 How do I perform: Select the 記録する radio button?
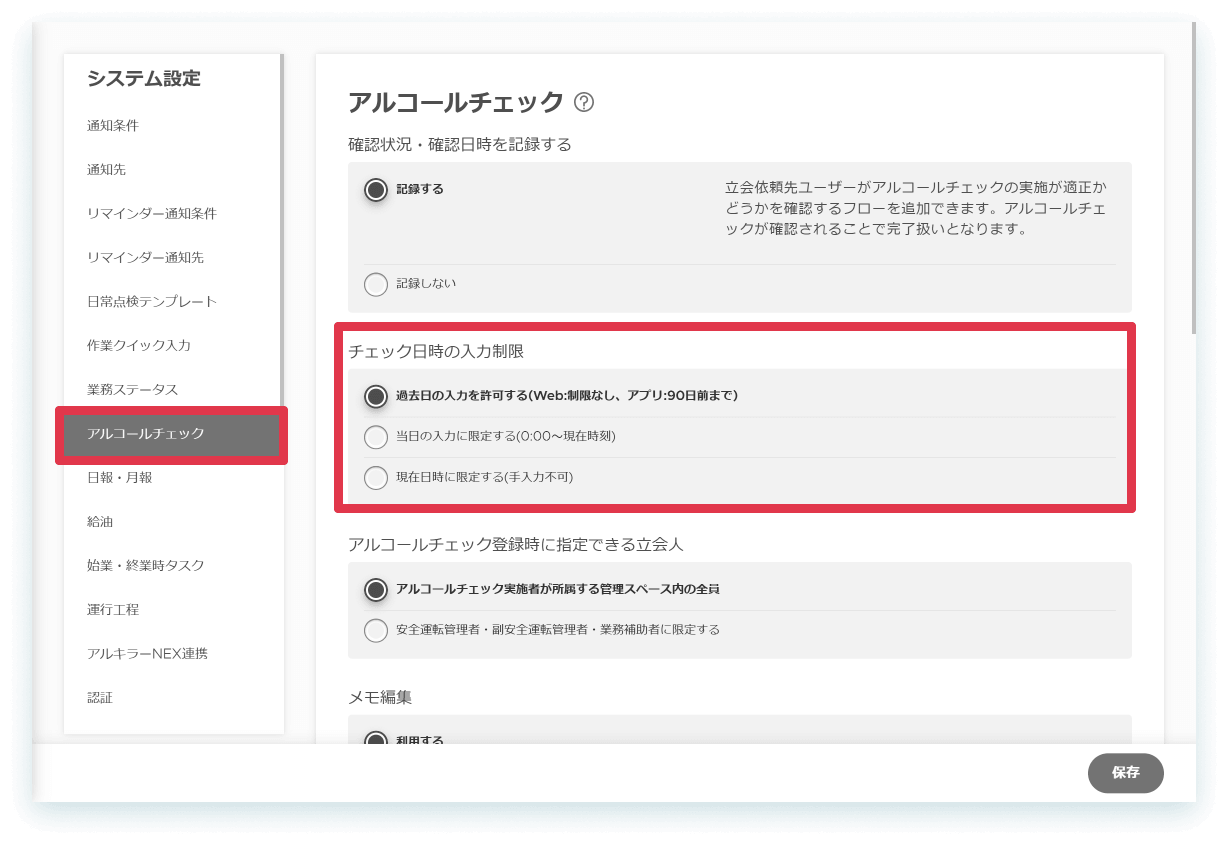click(376, 189)
